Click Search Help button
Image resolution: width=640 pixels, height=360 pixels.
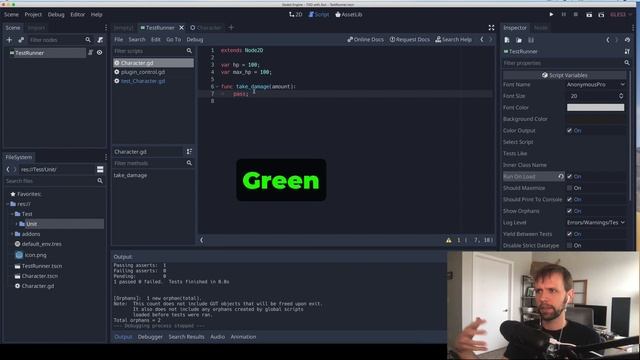point(453,40)
